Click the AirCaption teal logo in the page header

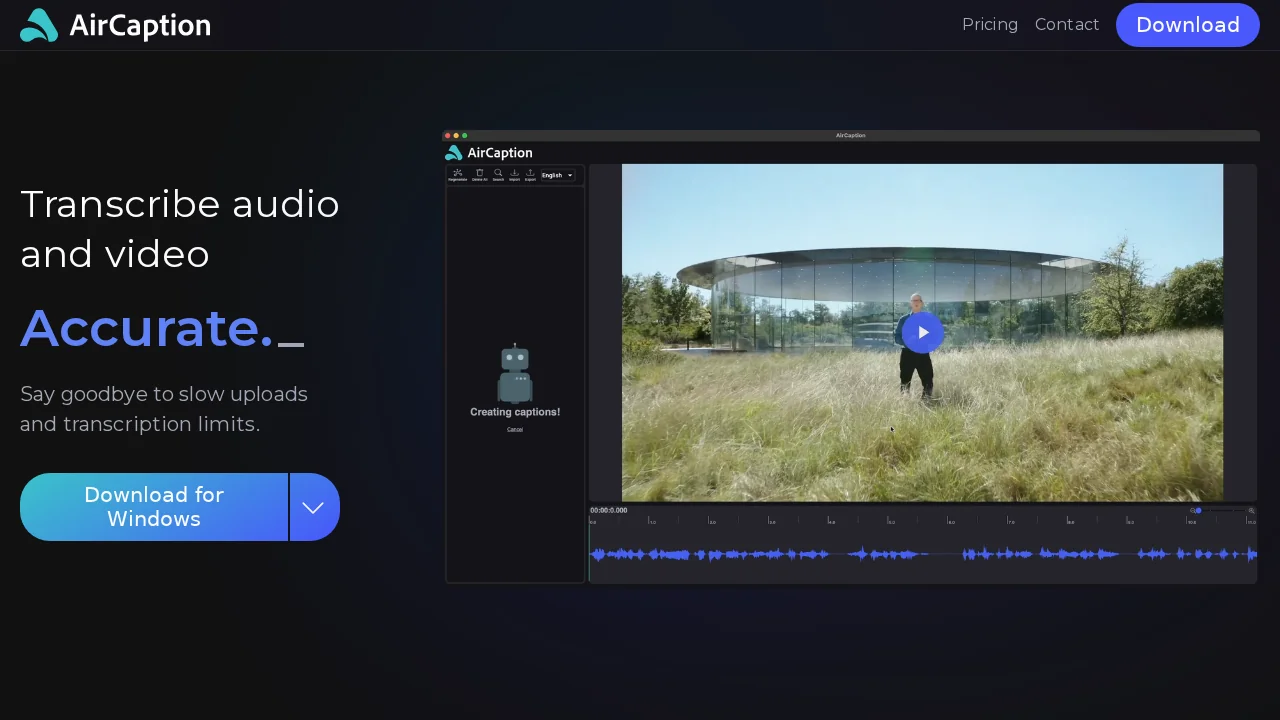[x=38, y=24]
